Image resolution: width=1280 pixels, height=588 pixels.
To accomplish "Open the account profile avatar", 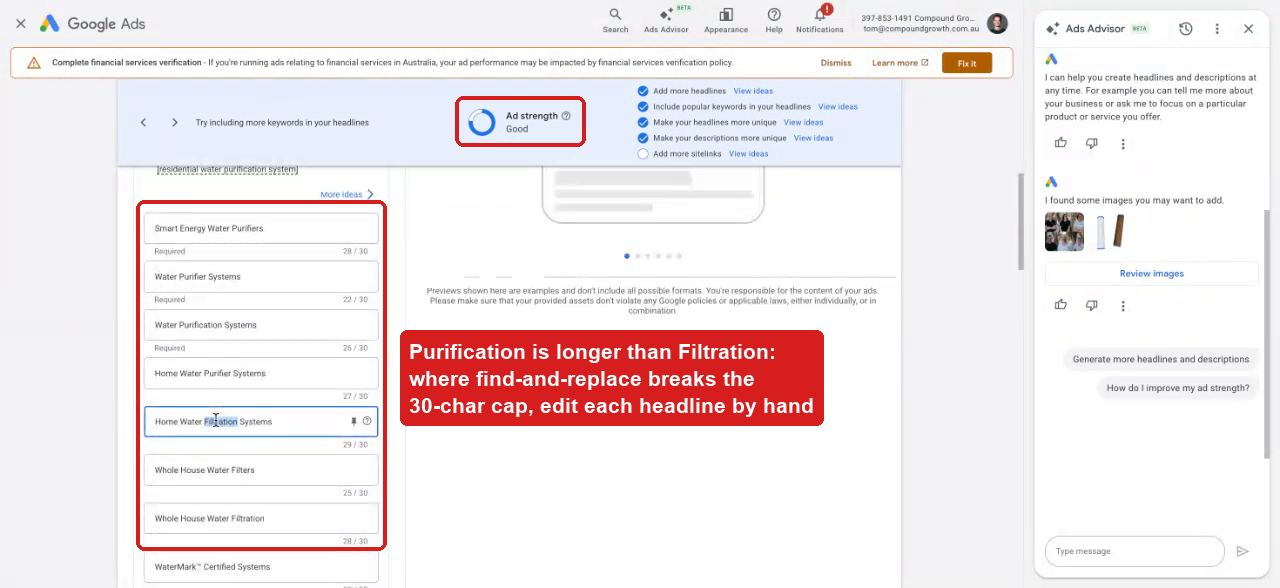I will click(997, 23).
